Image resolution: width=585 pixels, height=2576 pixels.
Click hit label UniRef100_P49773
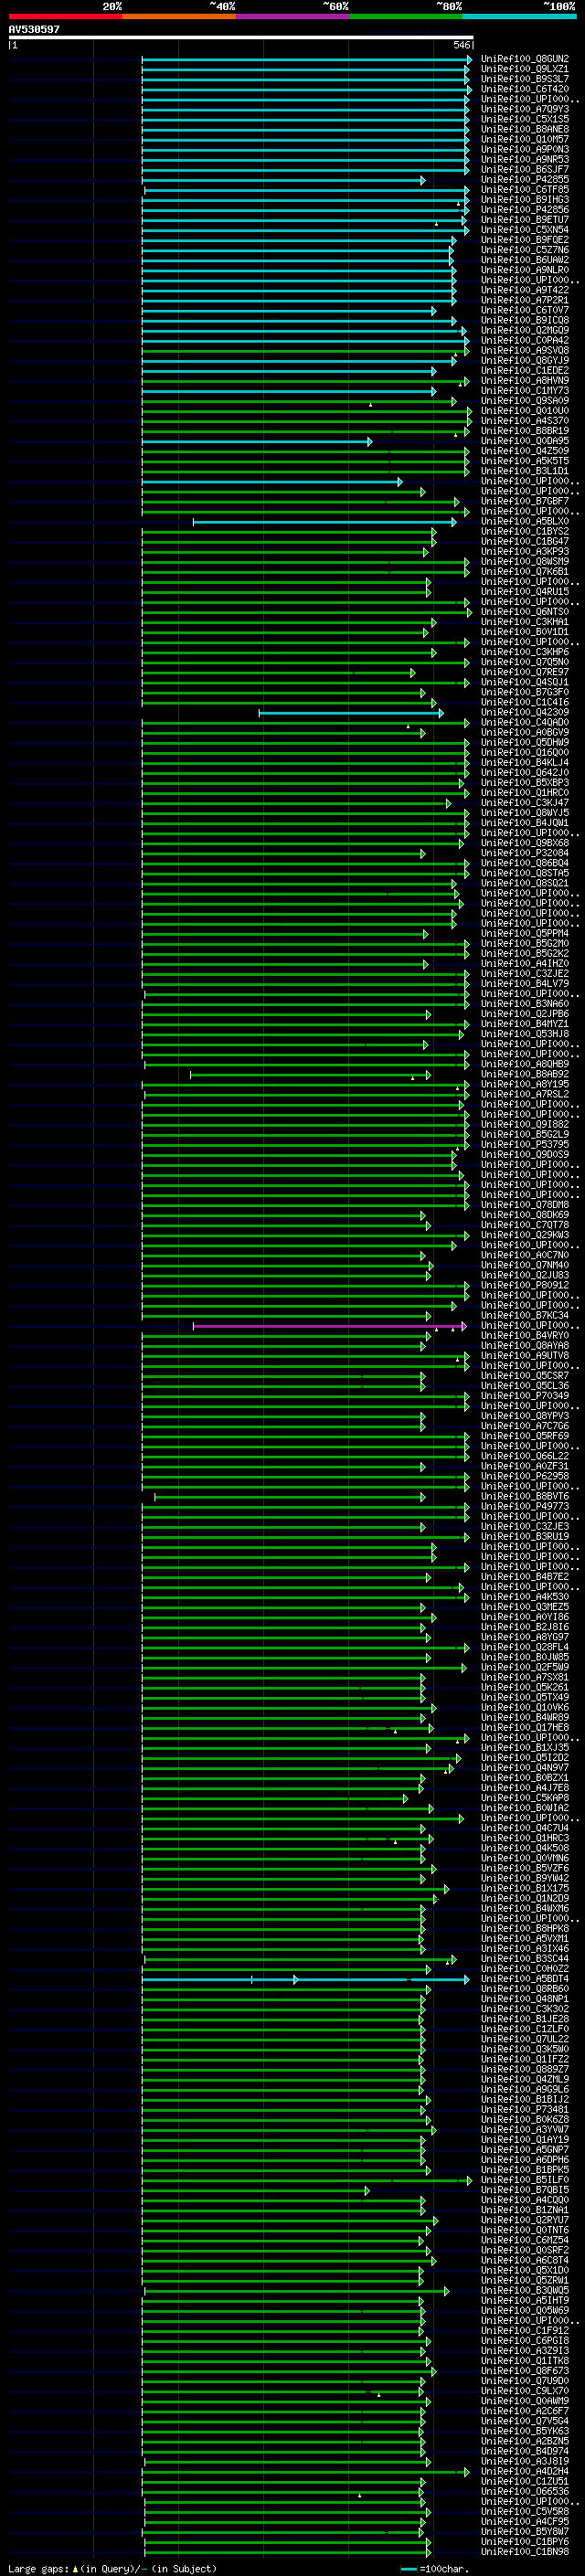pyautogui.click(x=525, y=1507)
